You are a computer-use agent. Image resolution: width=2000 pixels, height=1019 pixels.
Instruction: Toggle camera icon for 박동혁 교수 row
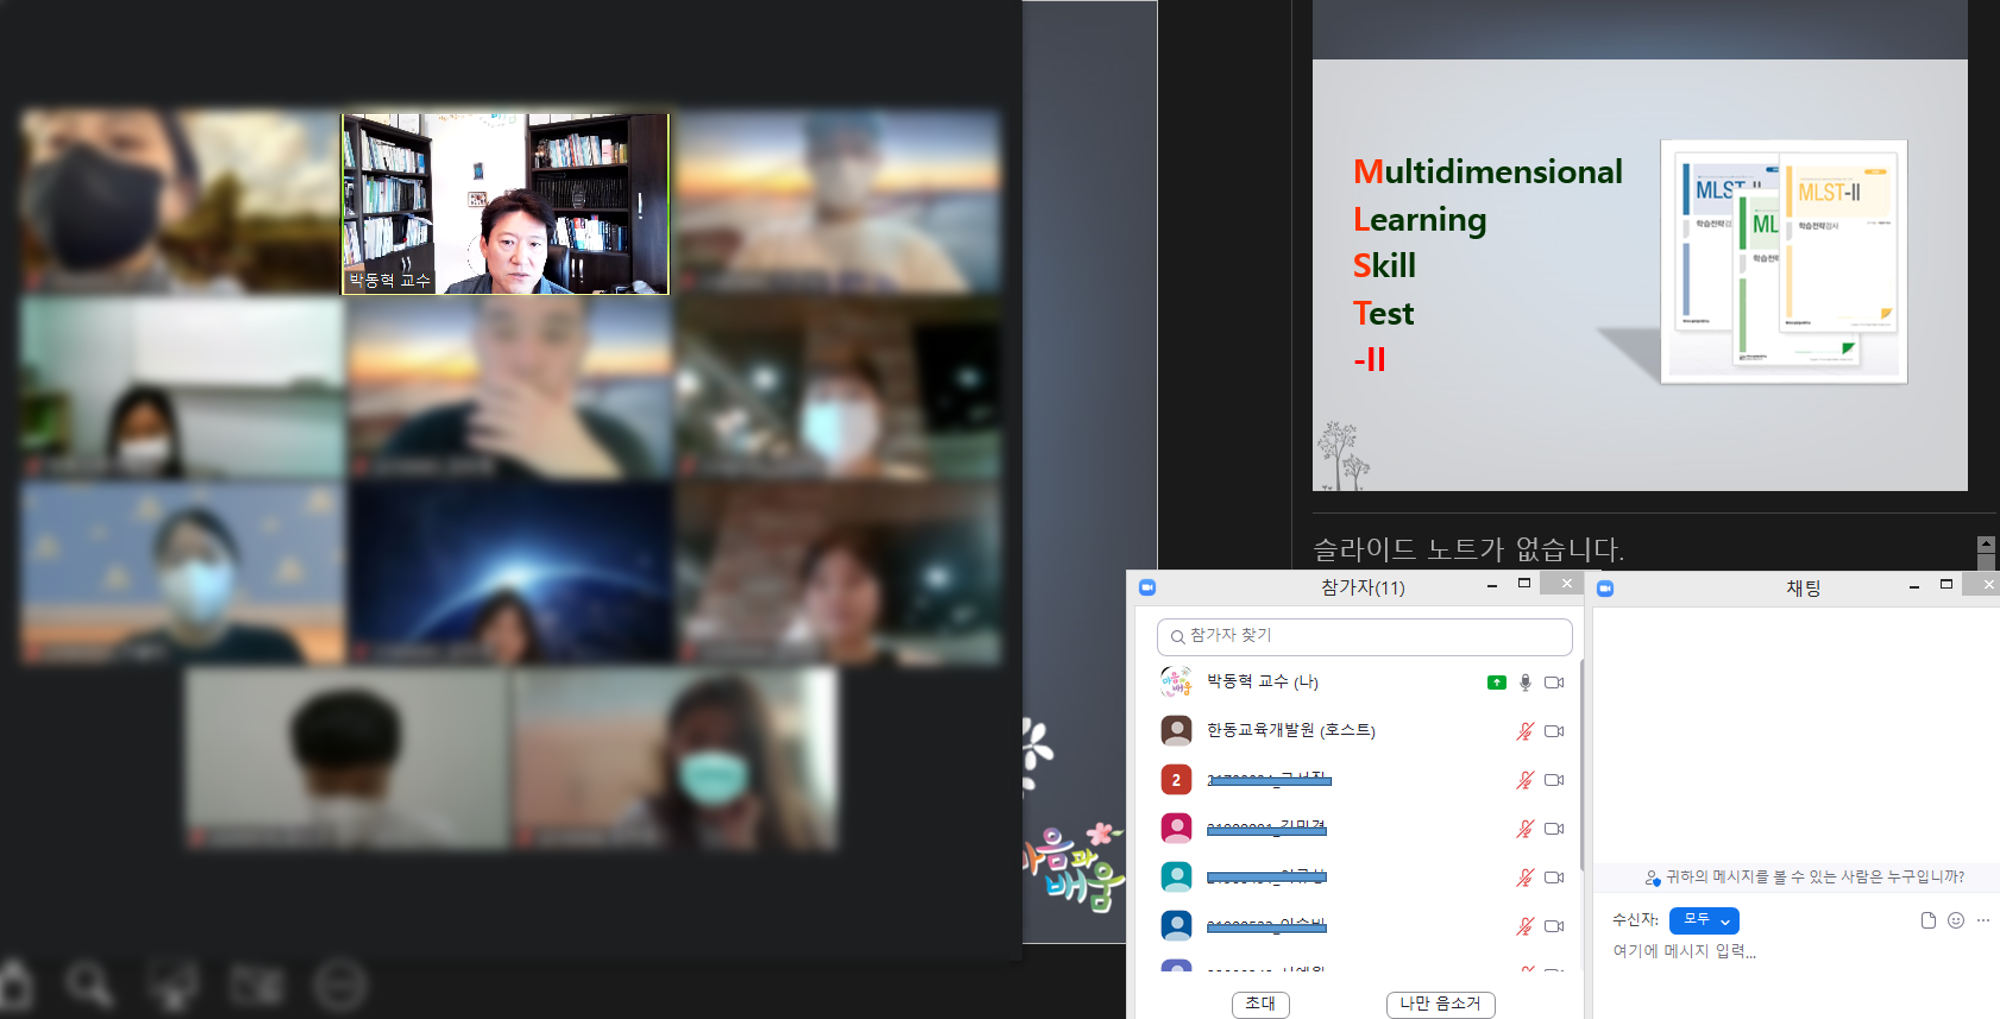[1554, 682]
